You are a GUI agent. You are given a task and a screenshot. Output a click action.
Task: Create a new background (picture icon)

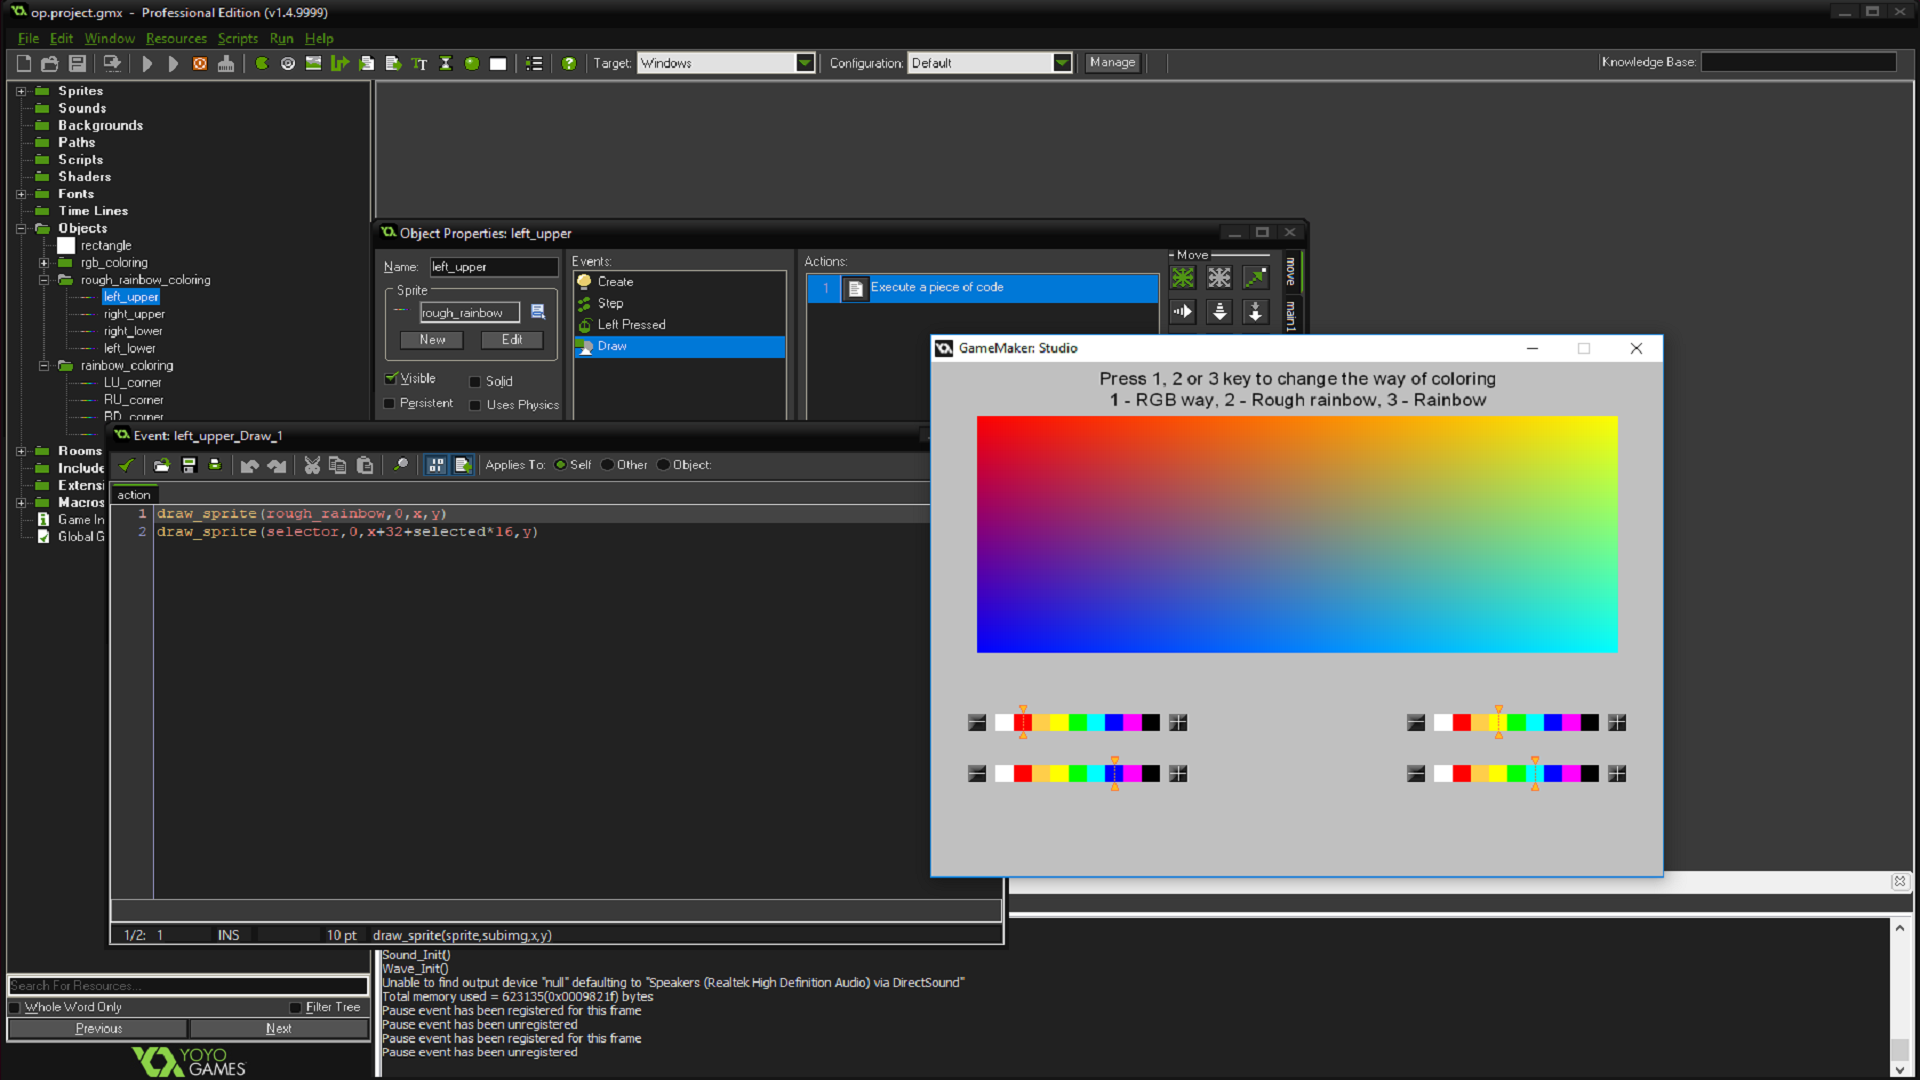point(314,63)
